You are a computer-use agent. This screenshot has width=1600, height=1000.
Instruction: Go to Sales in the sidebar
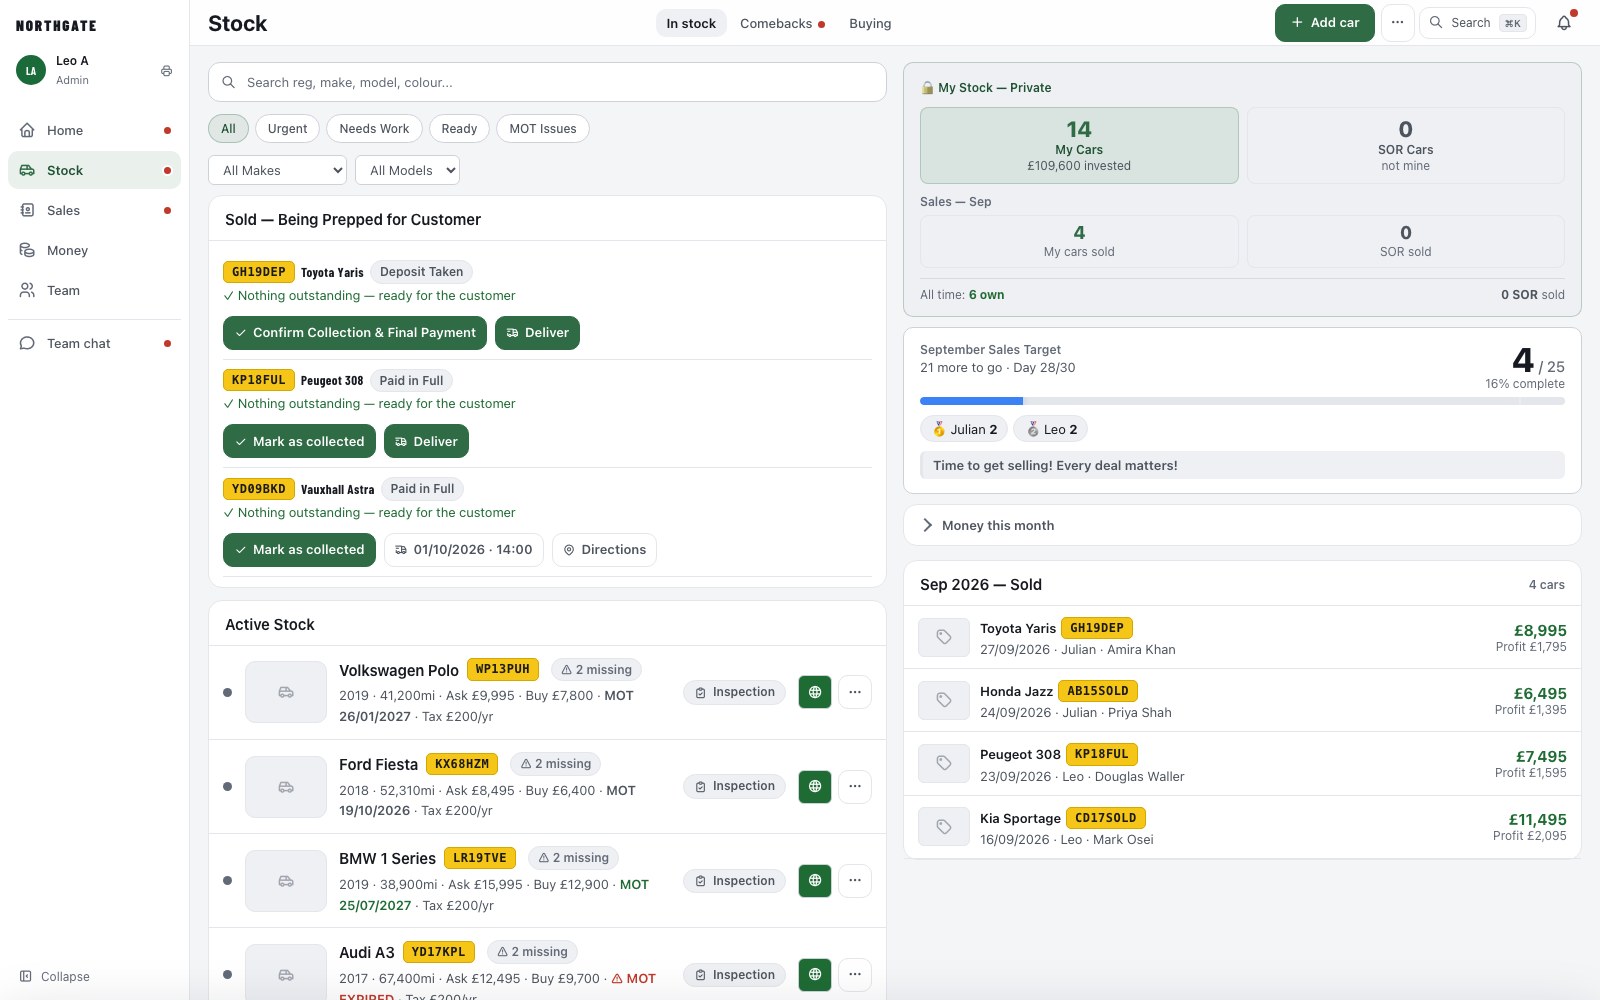click(94, 210)
